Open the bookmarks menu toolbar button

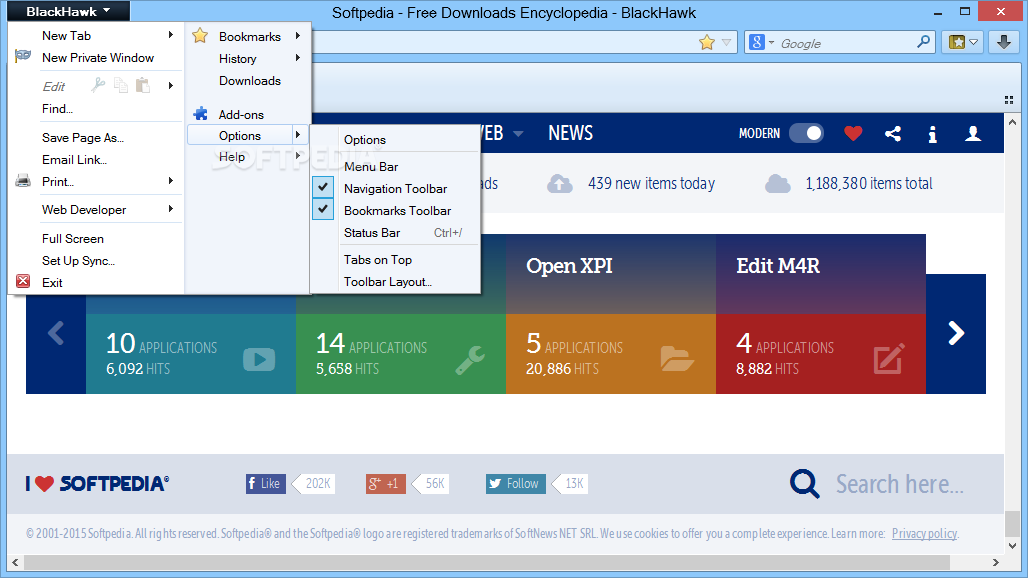(x=962, y=43)
